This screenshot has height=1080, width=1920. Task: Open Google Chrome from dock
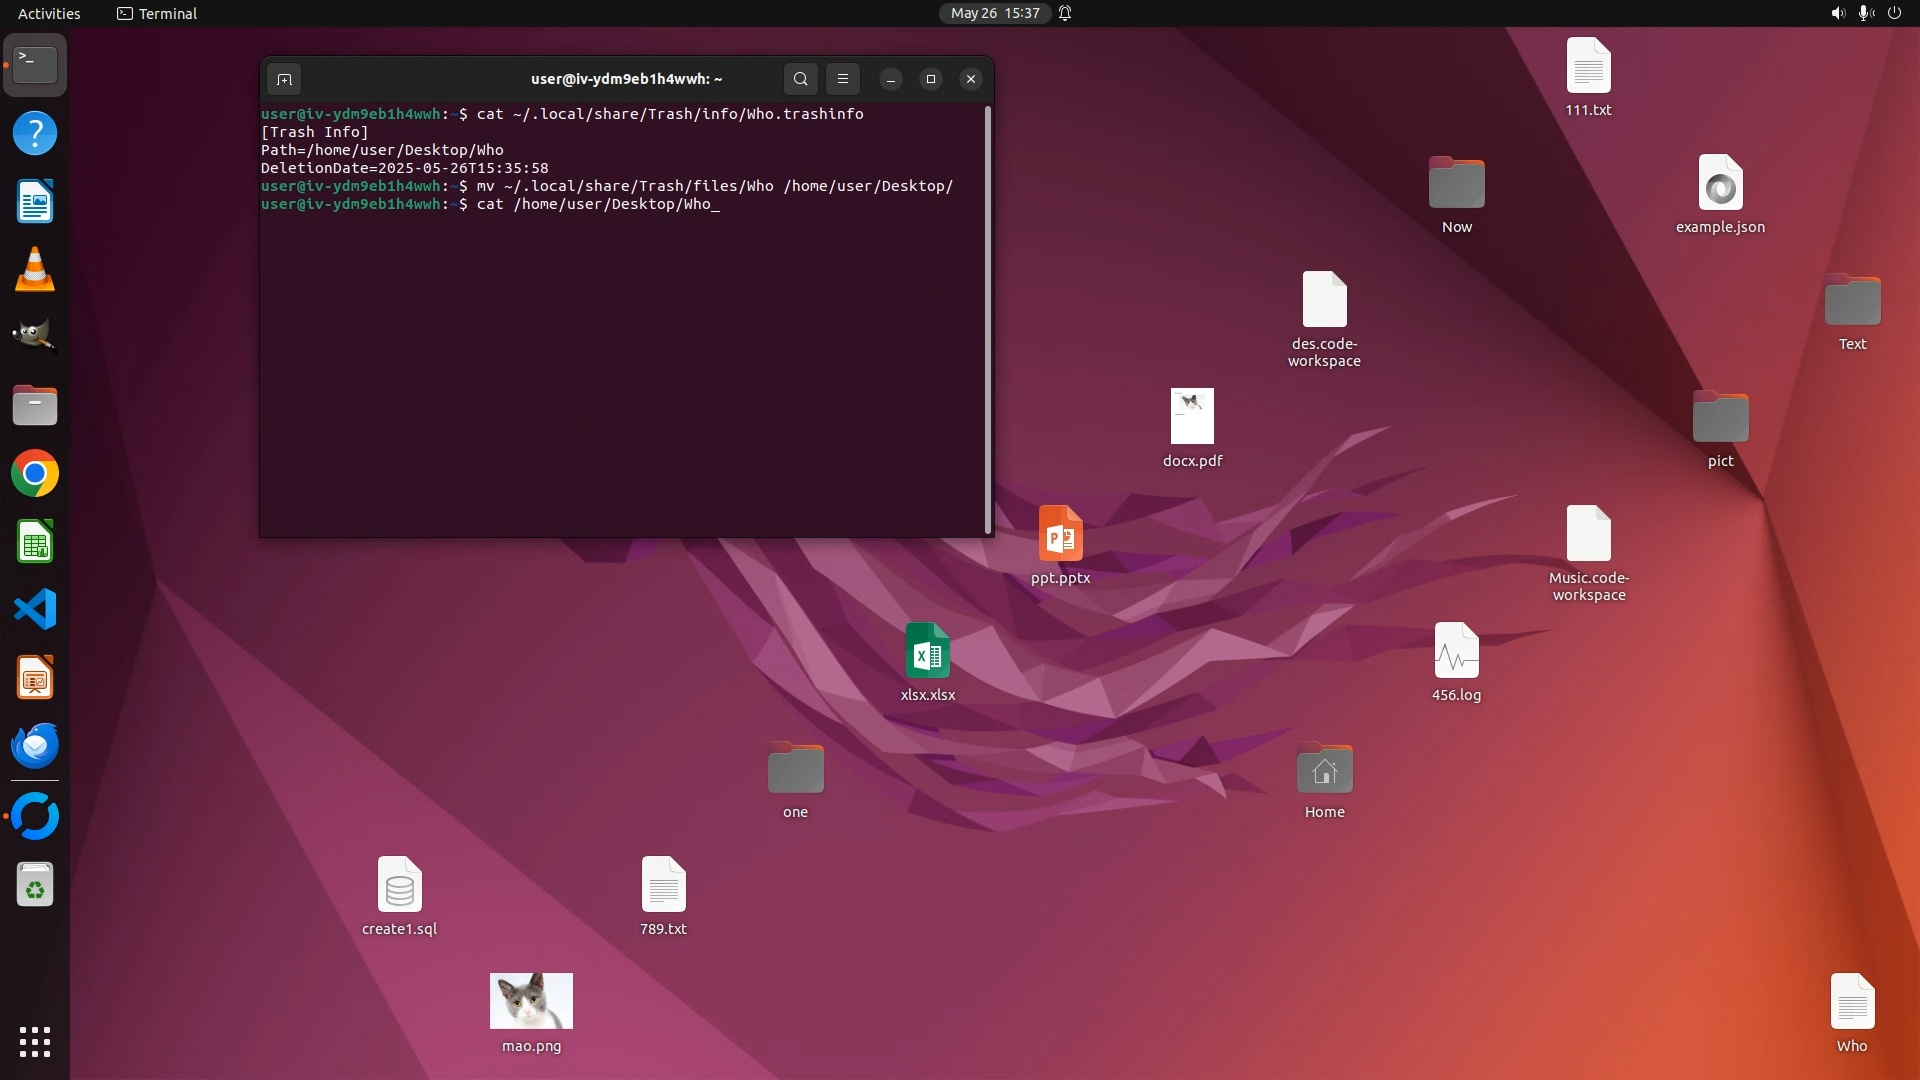[35, 474]
